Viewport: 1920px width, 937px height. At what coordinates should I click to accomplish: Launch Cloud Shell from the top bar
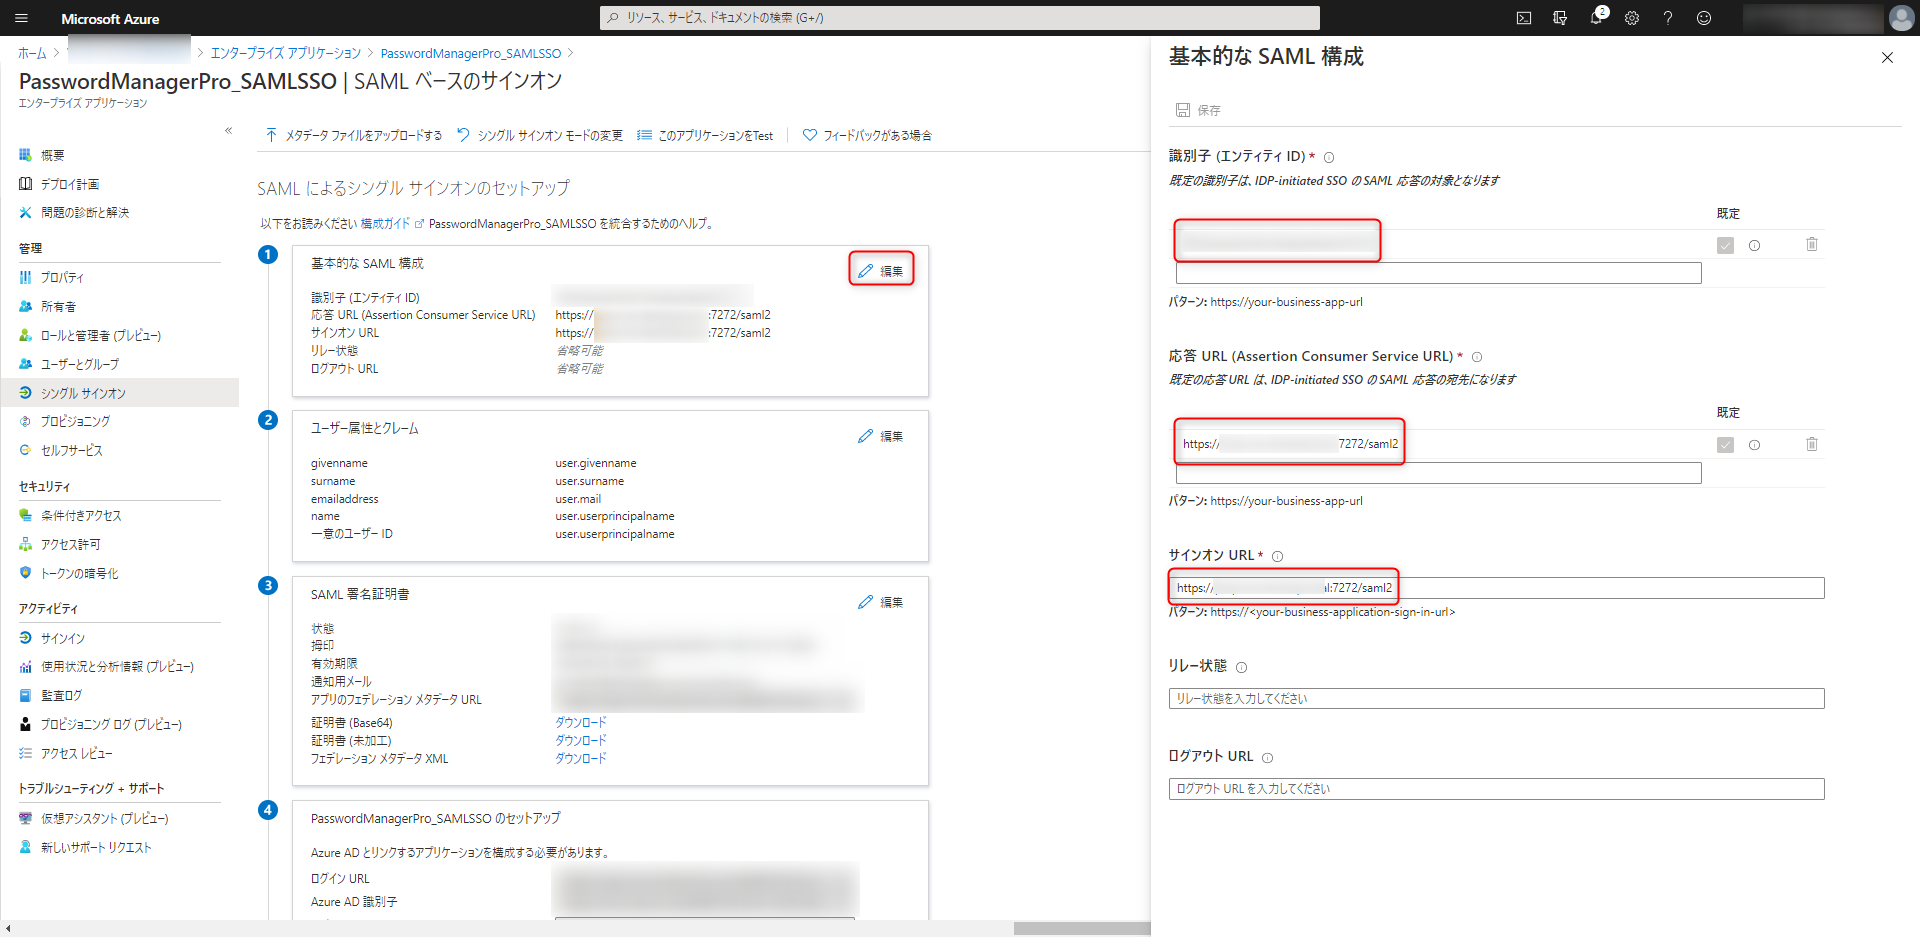coord(1524,18)
